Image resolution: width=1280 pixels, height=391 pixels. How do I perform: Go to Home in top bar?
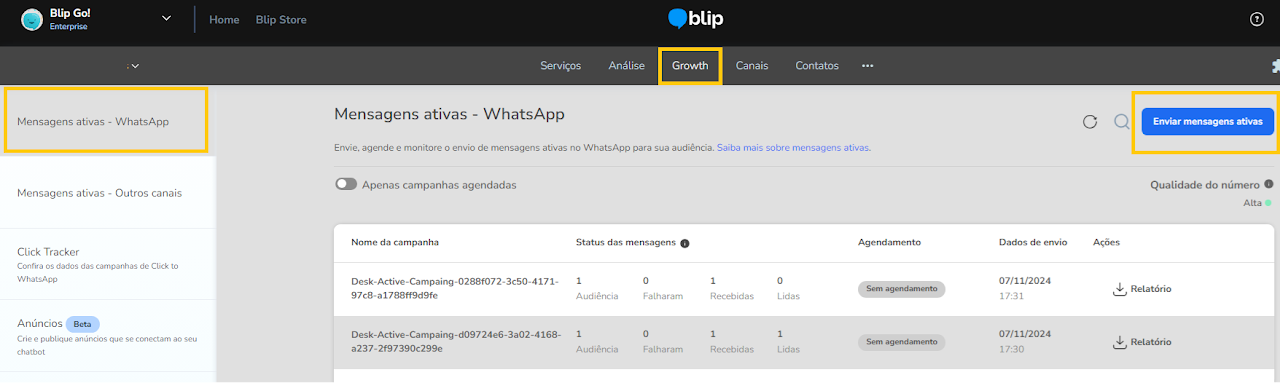(224, 19)
